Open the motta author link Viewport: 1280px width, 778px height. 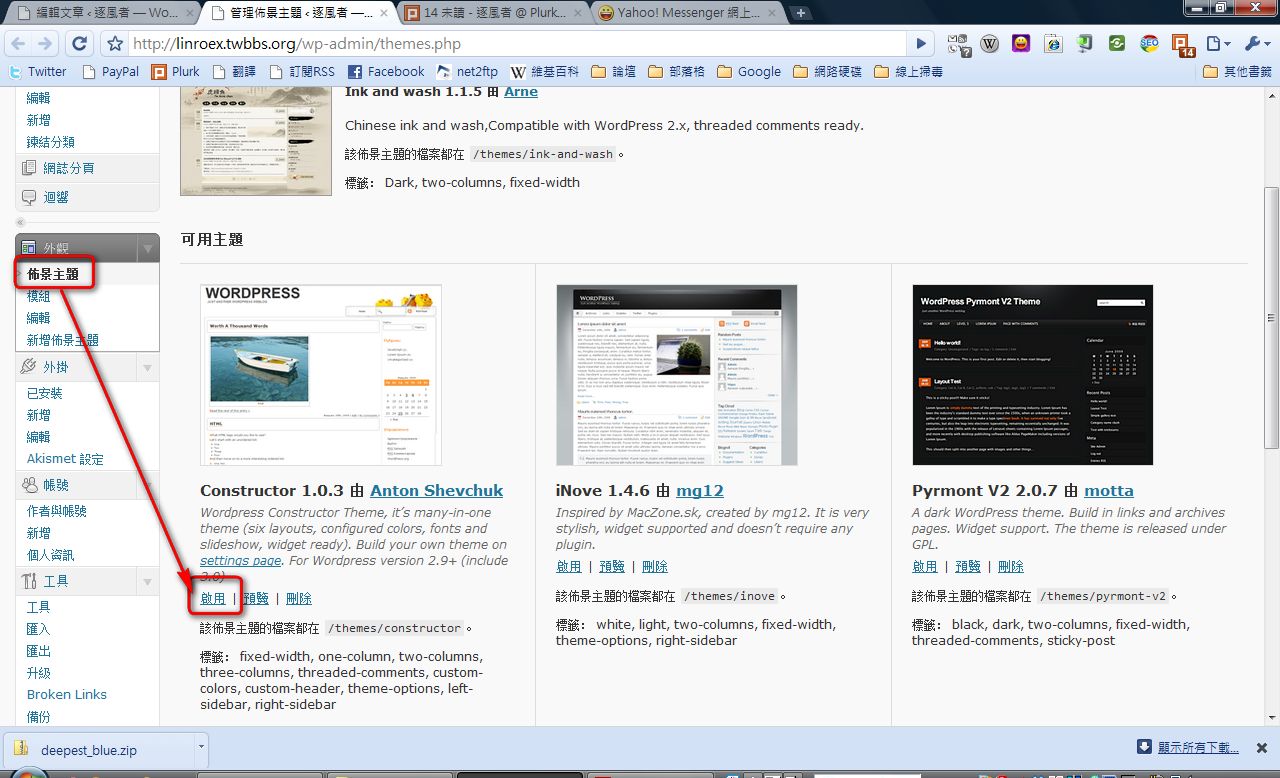[1108, 490]
